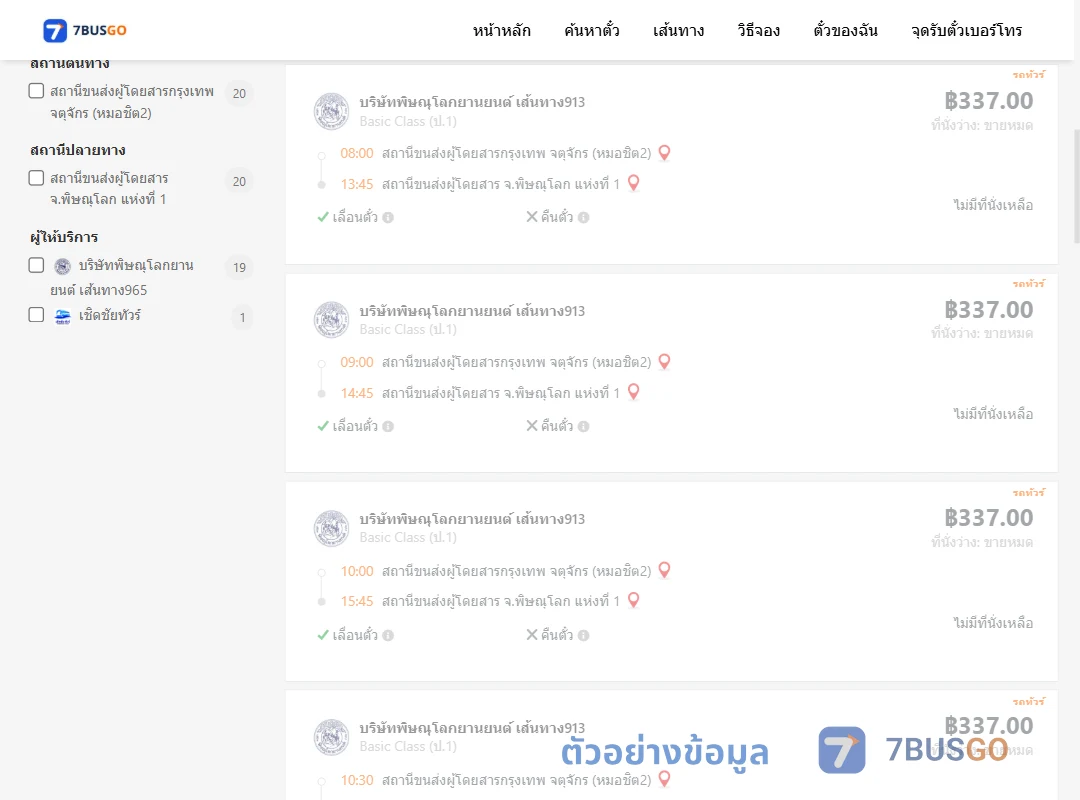Open the ตั๋วของฉัน menu item
This screenshot has width=1080, height=800.
coord(845,30)
